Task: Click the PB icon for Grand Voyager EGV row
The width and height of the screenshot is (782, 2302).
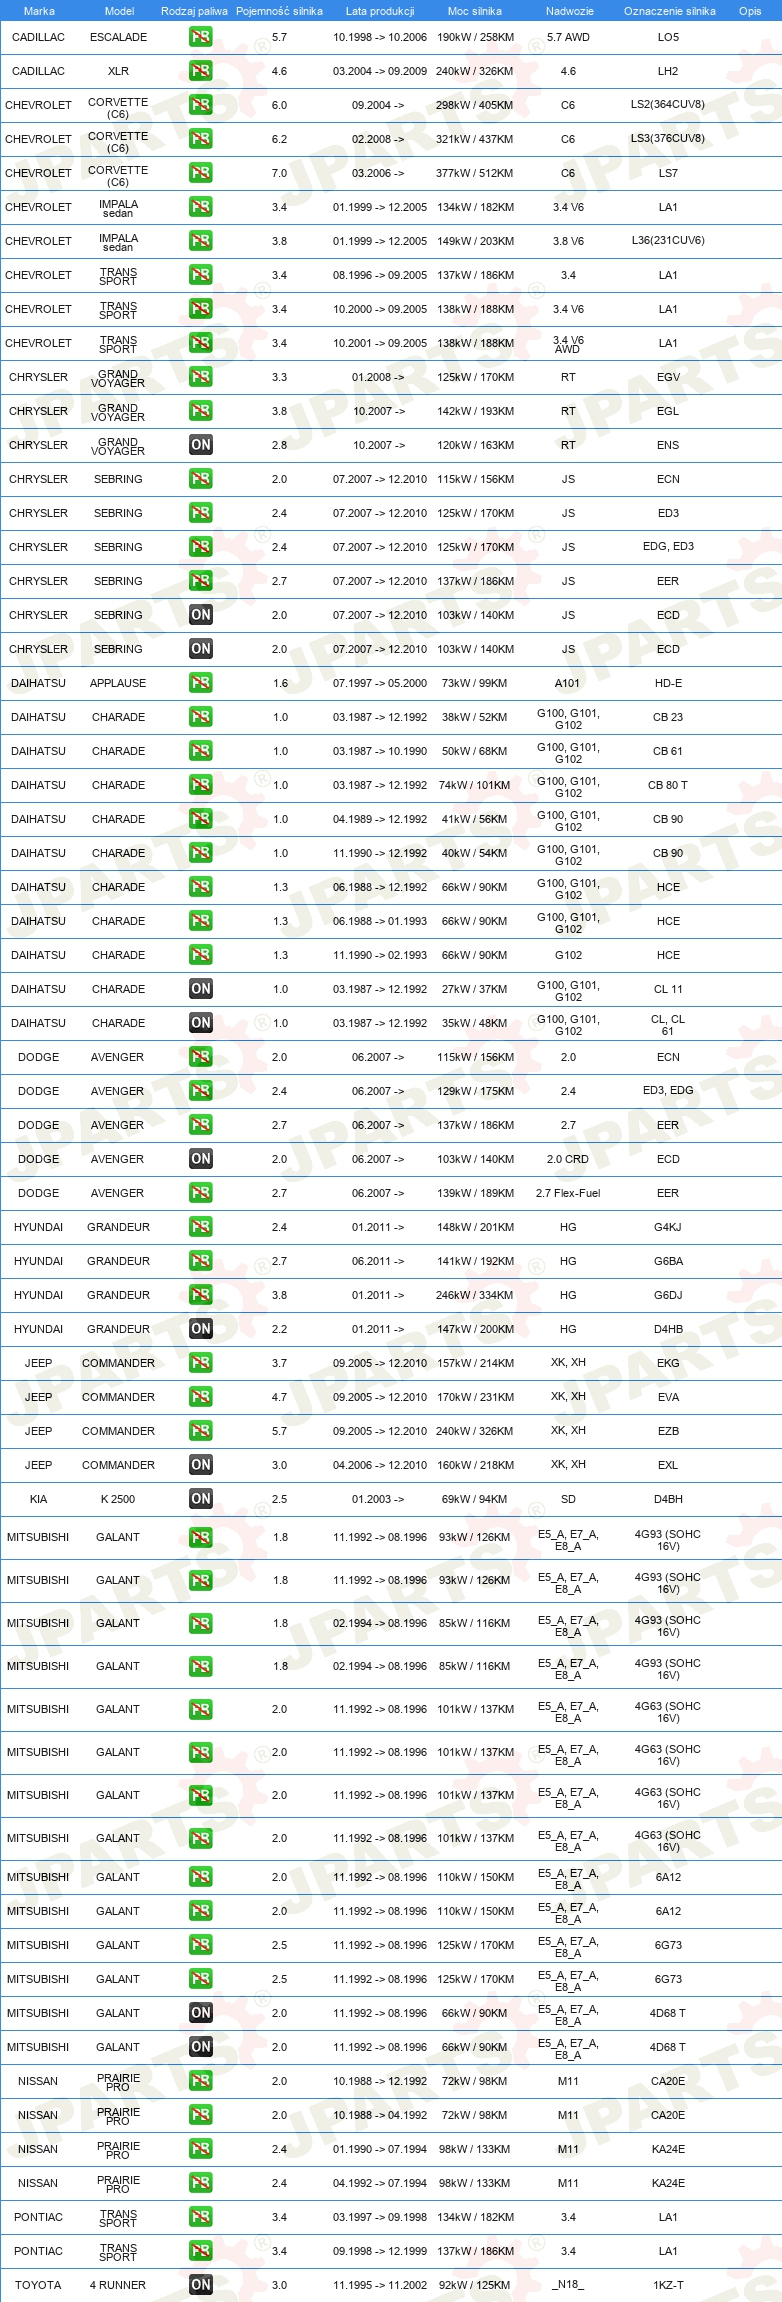Action: (x=200, y=377)
